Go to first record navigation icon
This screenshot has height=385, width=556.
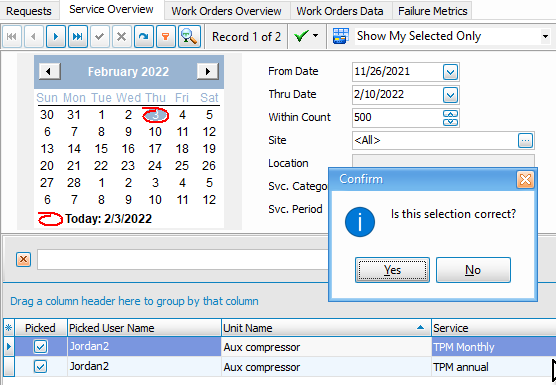click(12, 36)
